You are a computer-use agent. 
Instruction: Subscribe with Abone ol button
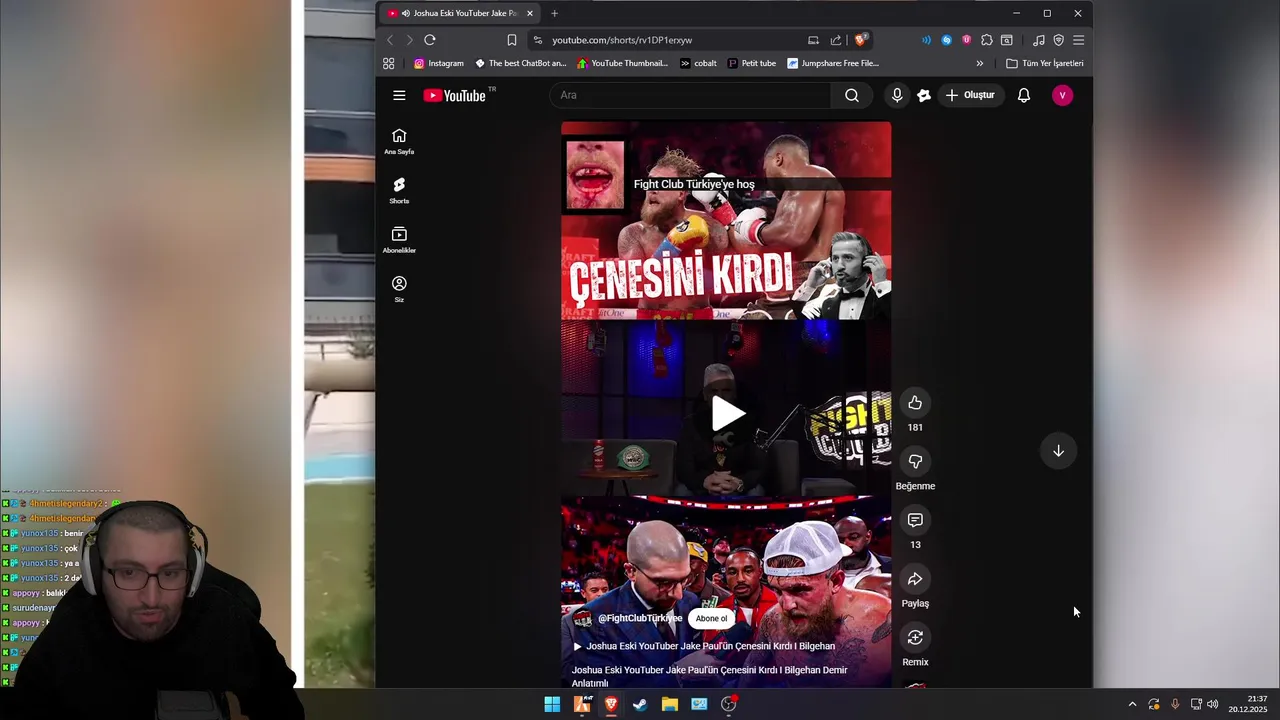click(x=711, y=618)
